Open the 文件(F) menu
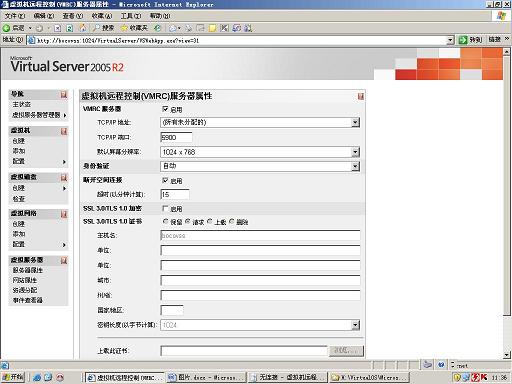The height and width of the screenshot is (384, 512). pos(15,16)
